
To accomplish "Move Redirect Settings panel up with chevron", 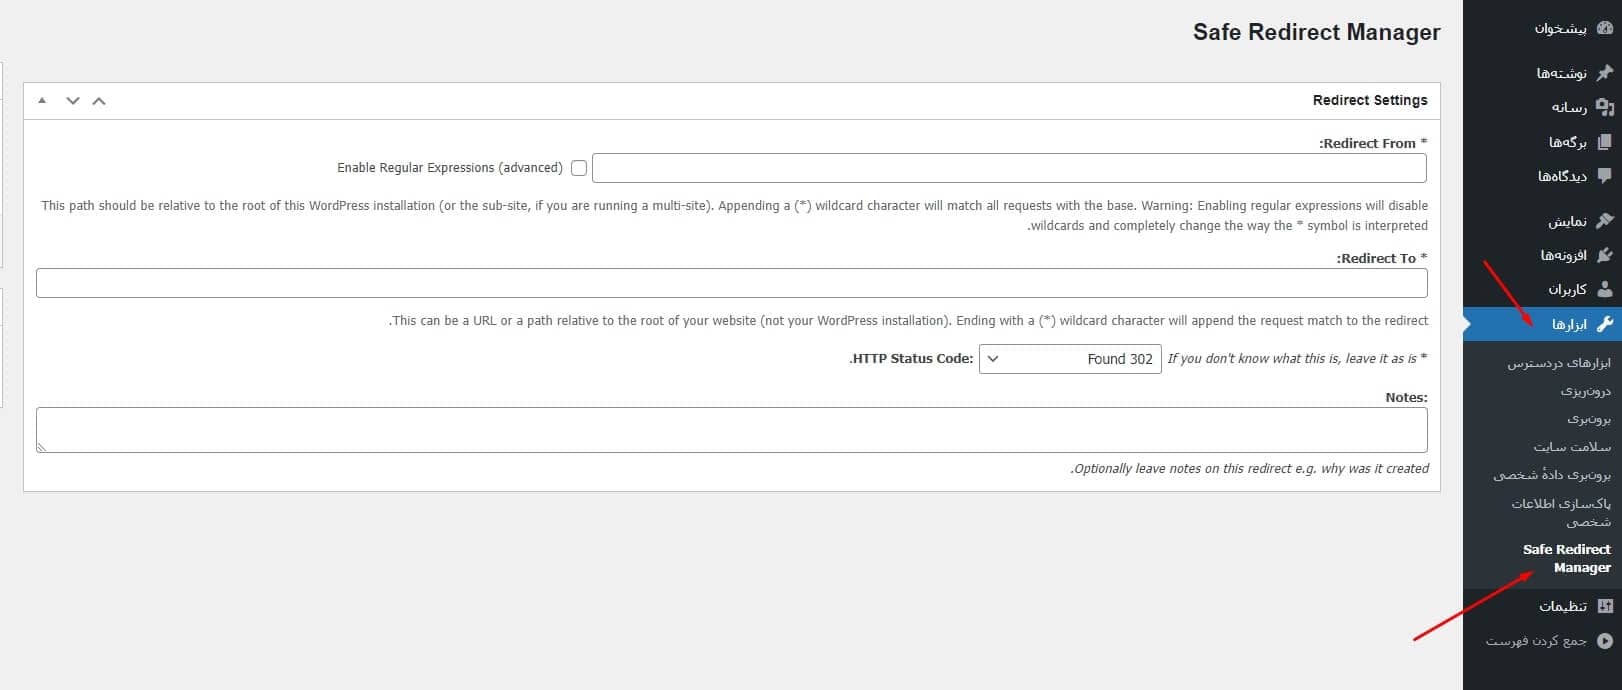I will (x=99, y=101).
